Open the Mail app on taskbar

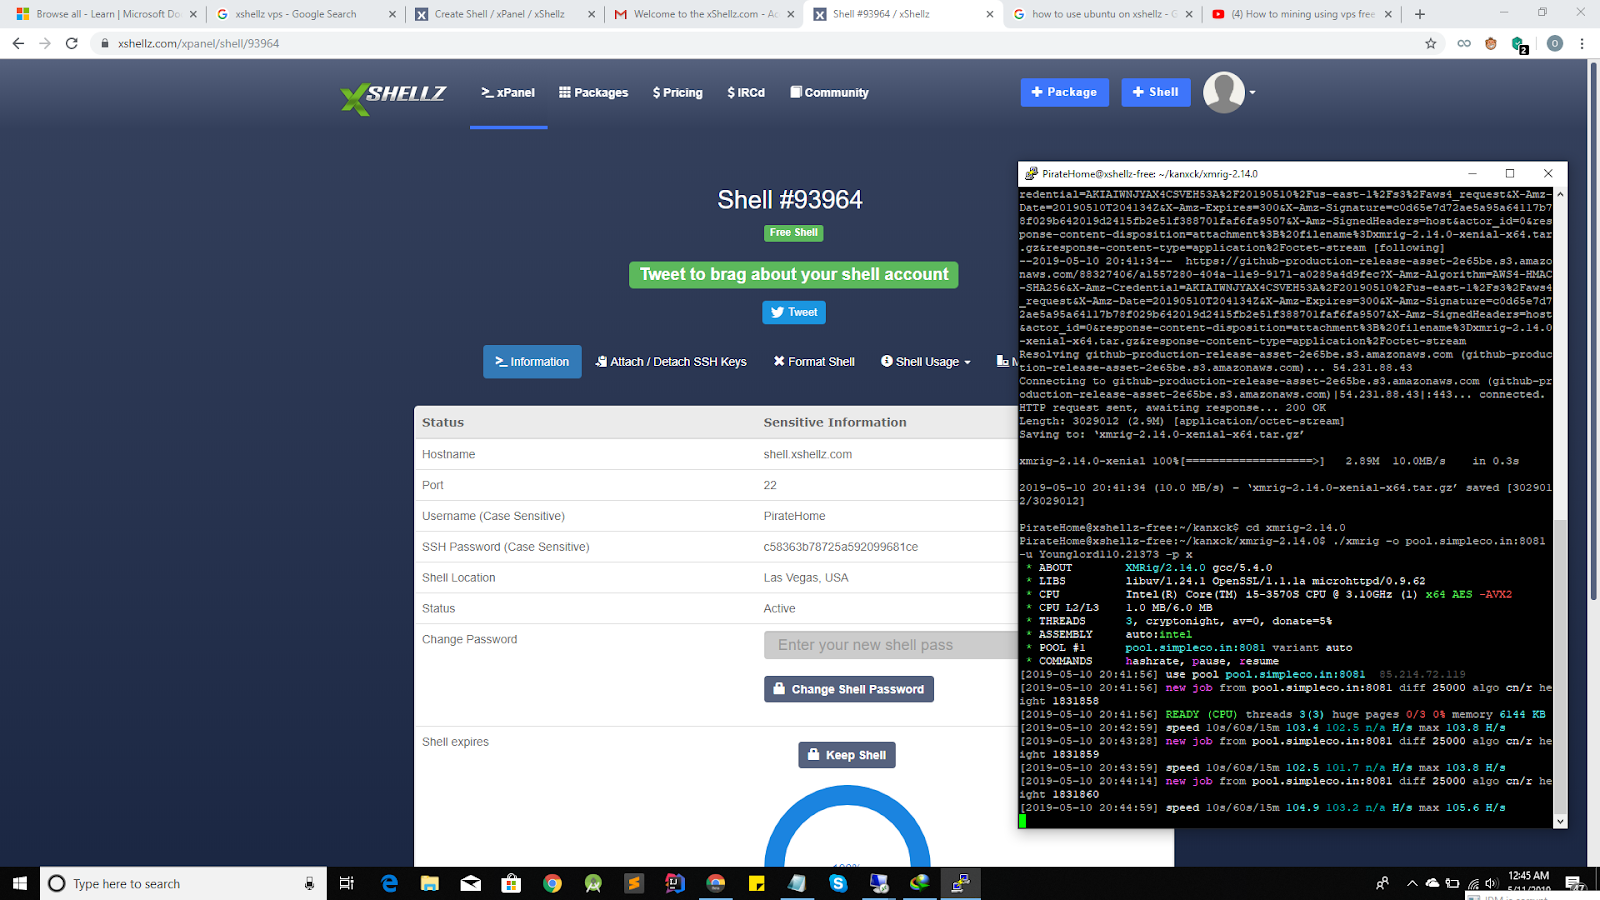(x=470, y=883)
